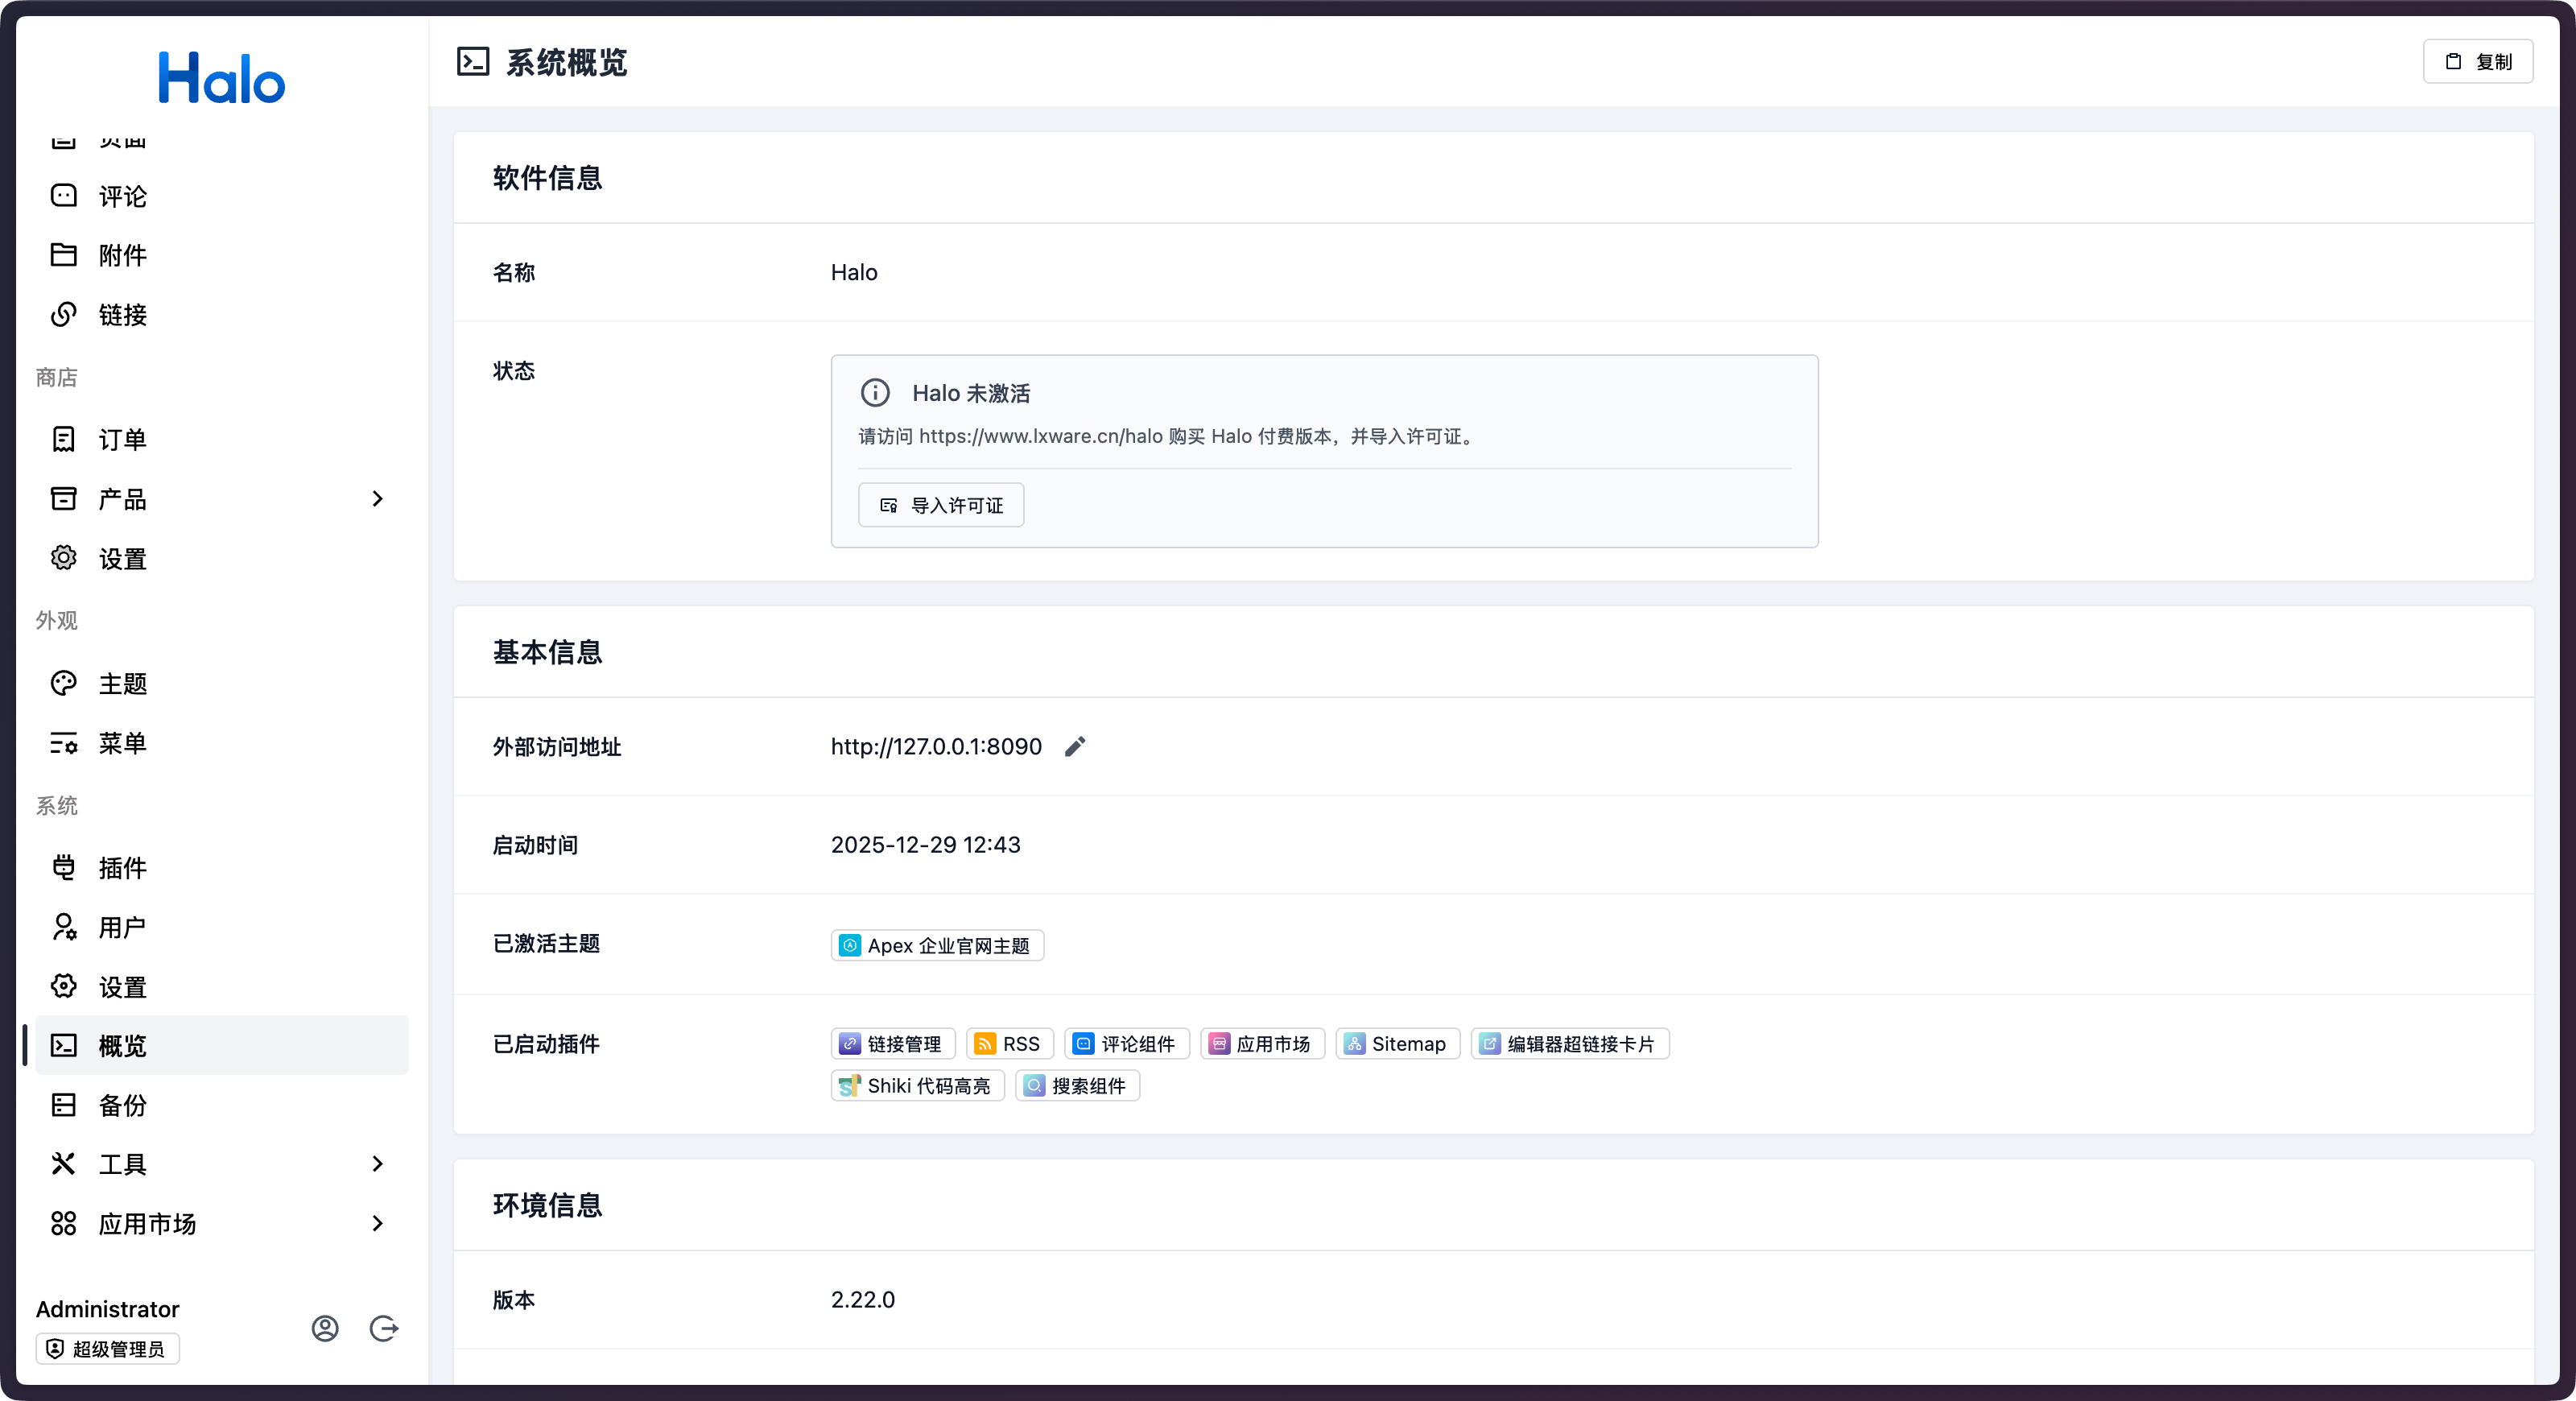Expand the 产品 submenu chevron
The image size is (2576, 1401).
pyautogui.click(x=377, y=499)
